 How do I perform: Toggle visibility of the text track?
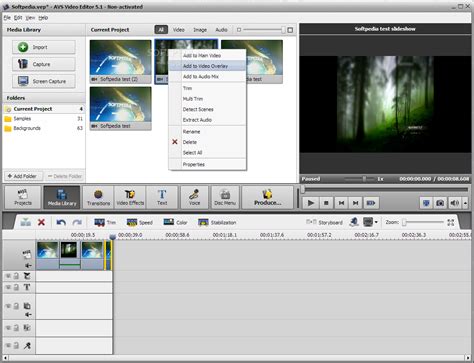point(8,287)
